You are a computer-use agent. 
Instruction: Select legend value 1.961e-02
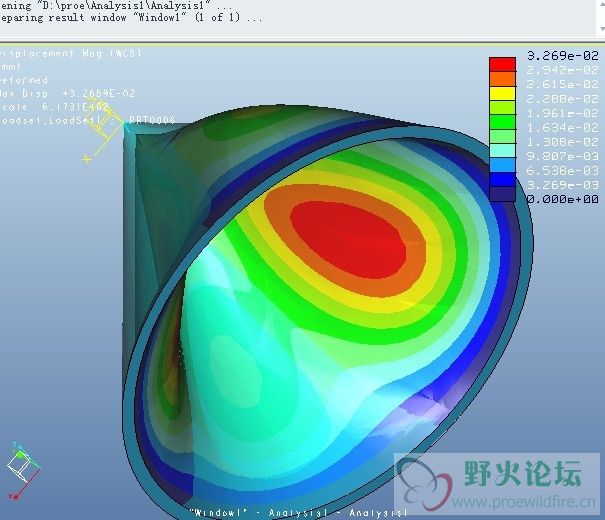pyautogui.click(x=563, y=113)
